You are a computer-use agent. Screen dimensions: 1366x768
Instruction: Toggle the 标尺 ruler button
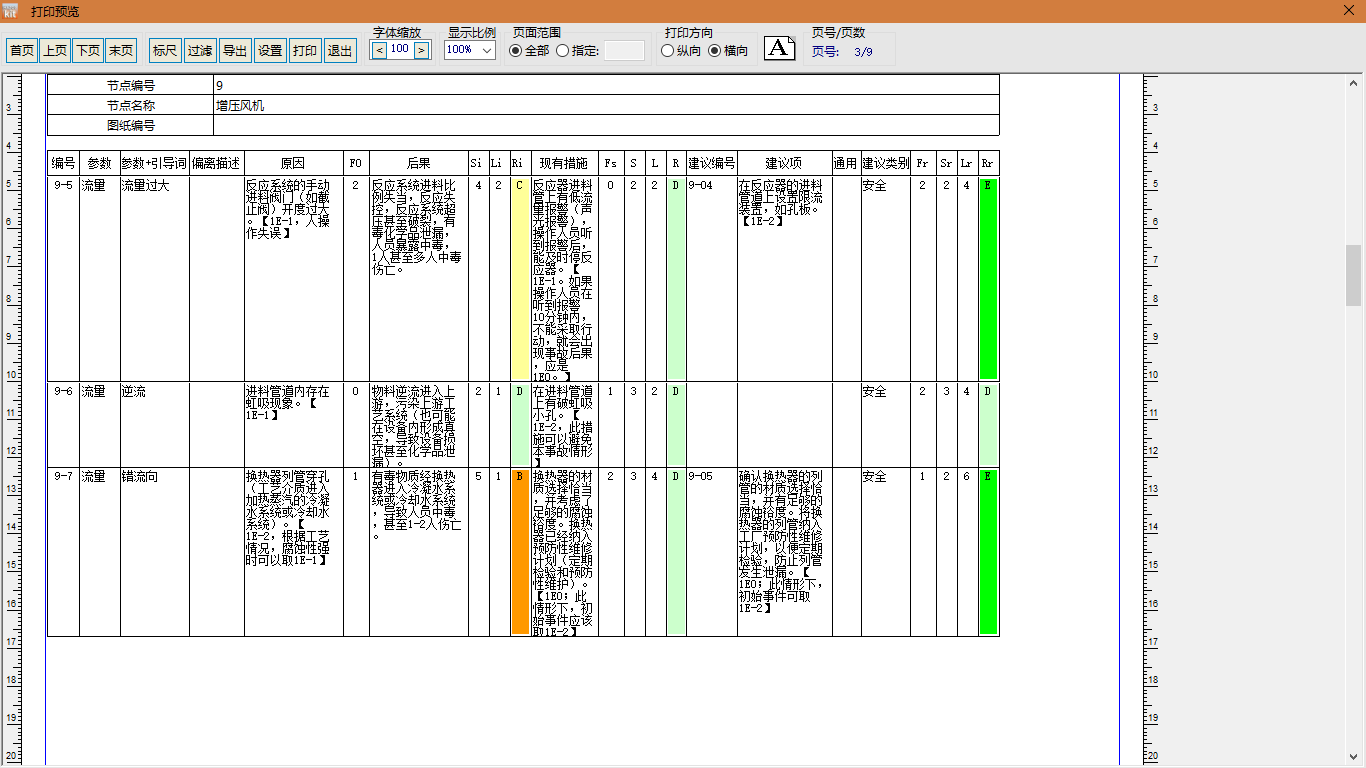point(165,50)
